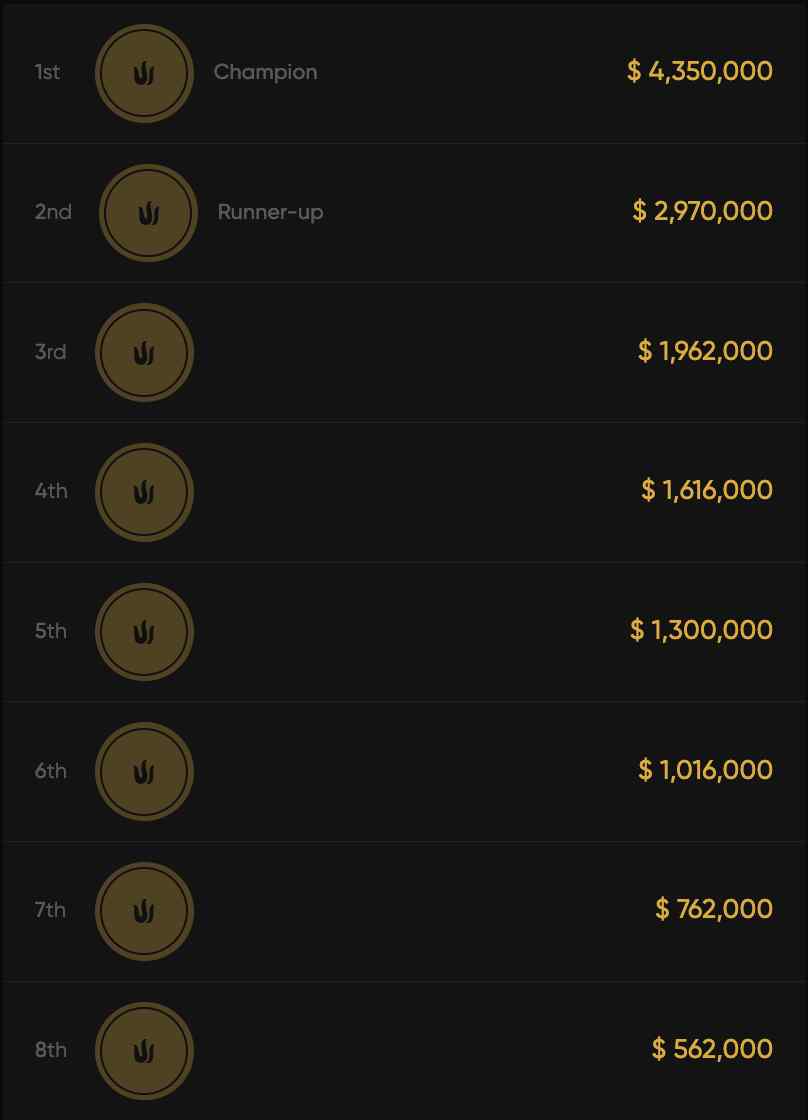This screenshot has width=808, height=1120.
Task: Click the $ 1,616,000 prize amount
Action: point(706,490)
